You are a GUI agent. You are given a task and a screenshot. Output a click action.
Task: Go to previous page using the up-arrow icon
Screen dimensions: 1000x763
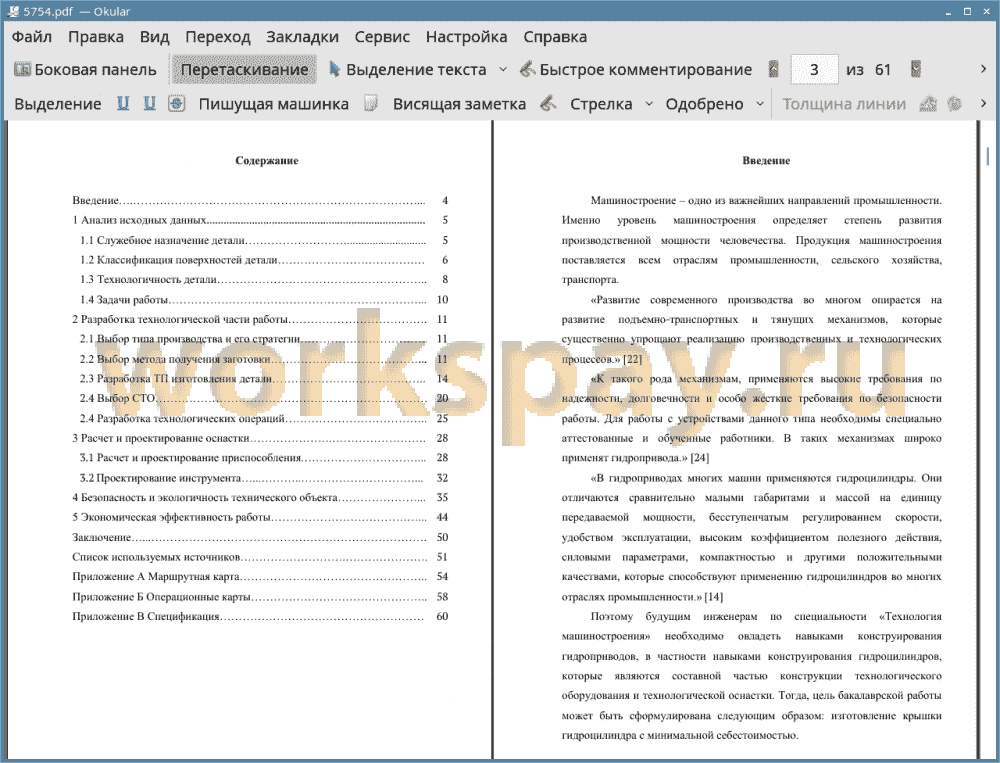pos(774,69)
